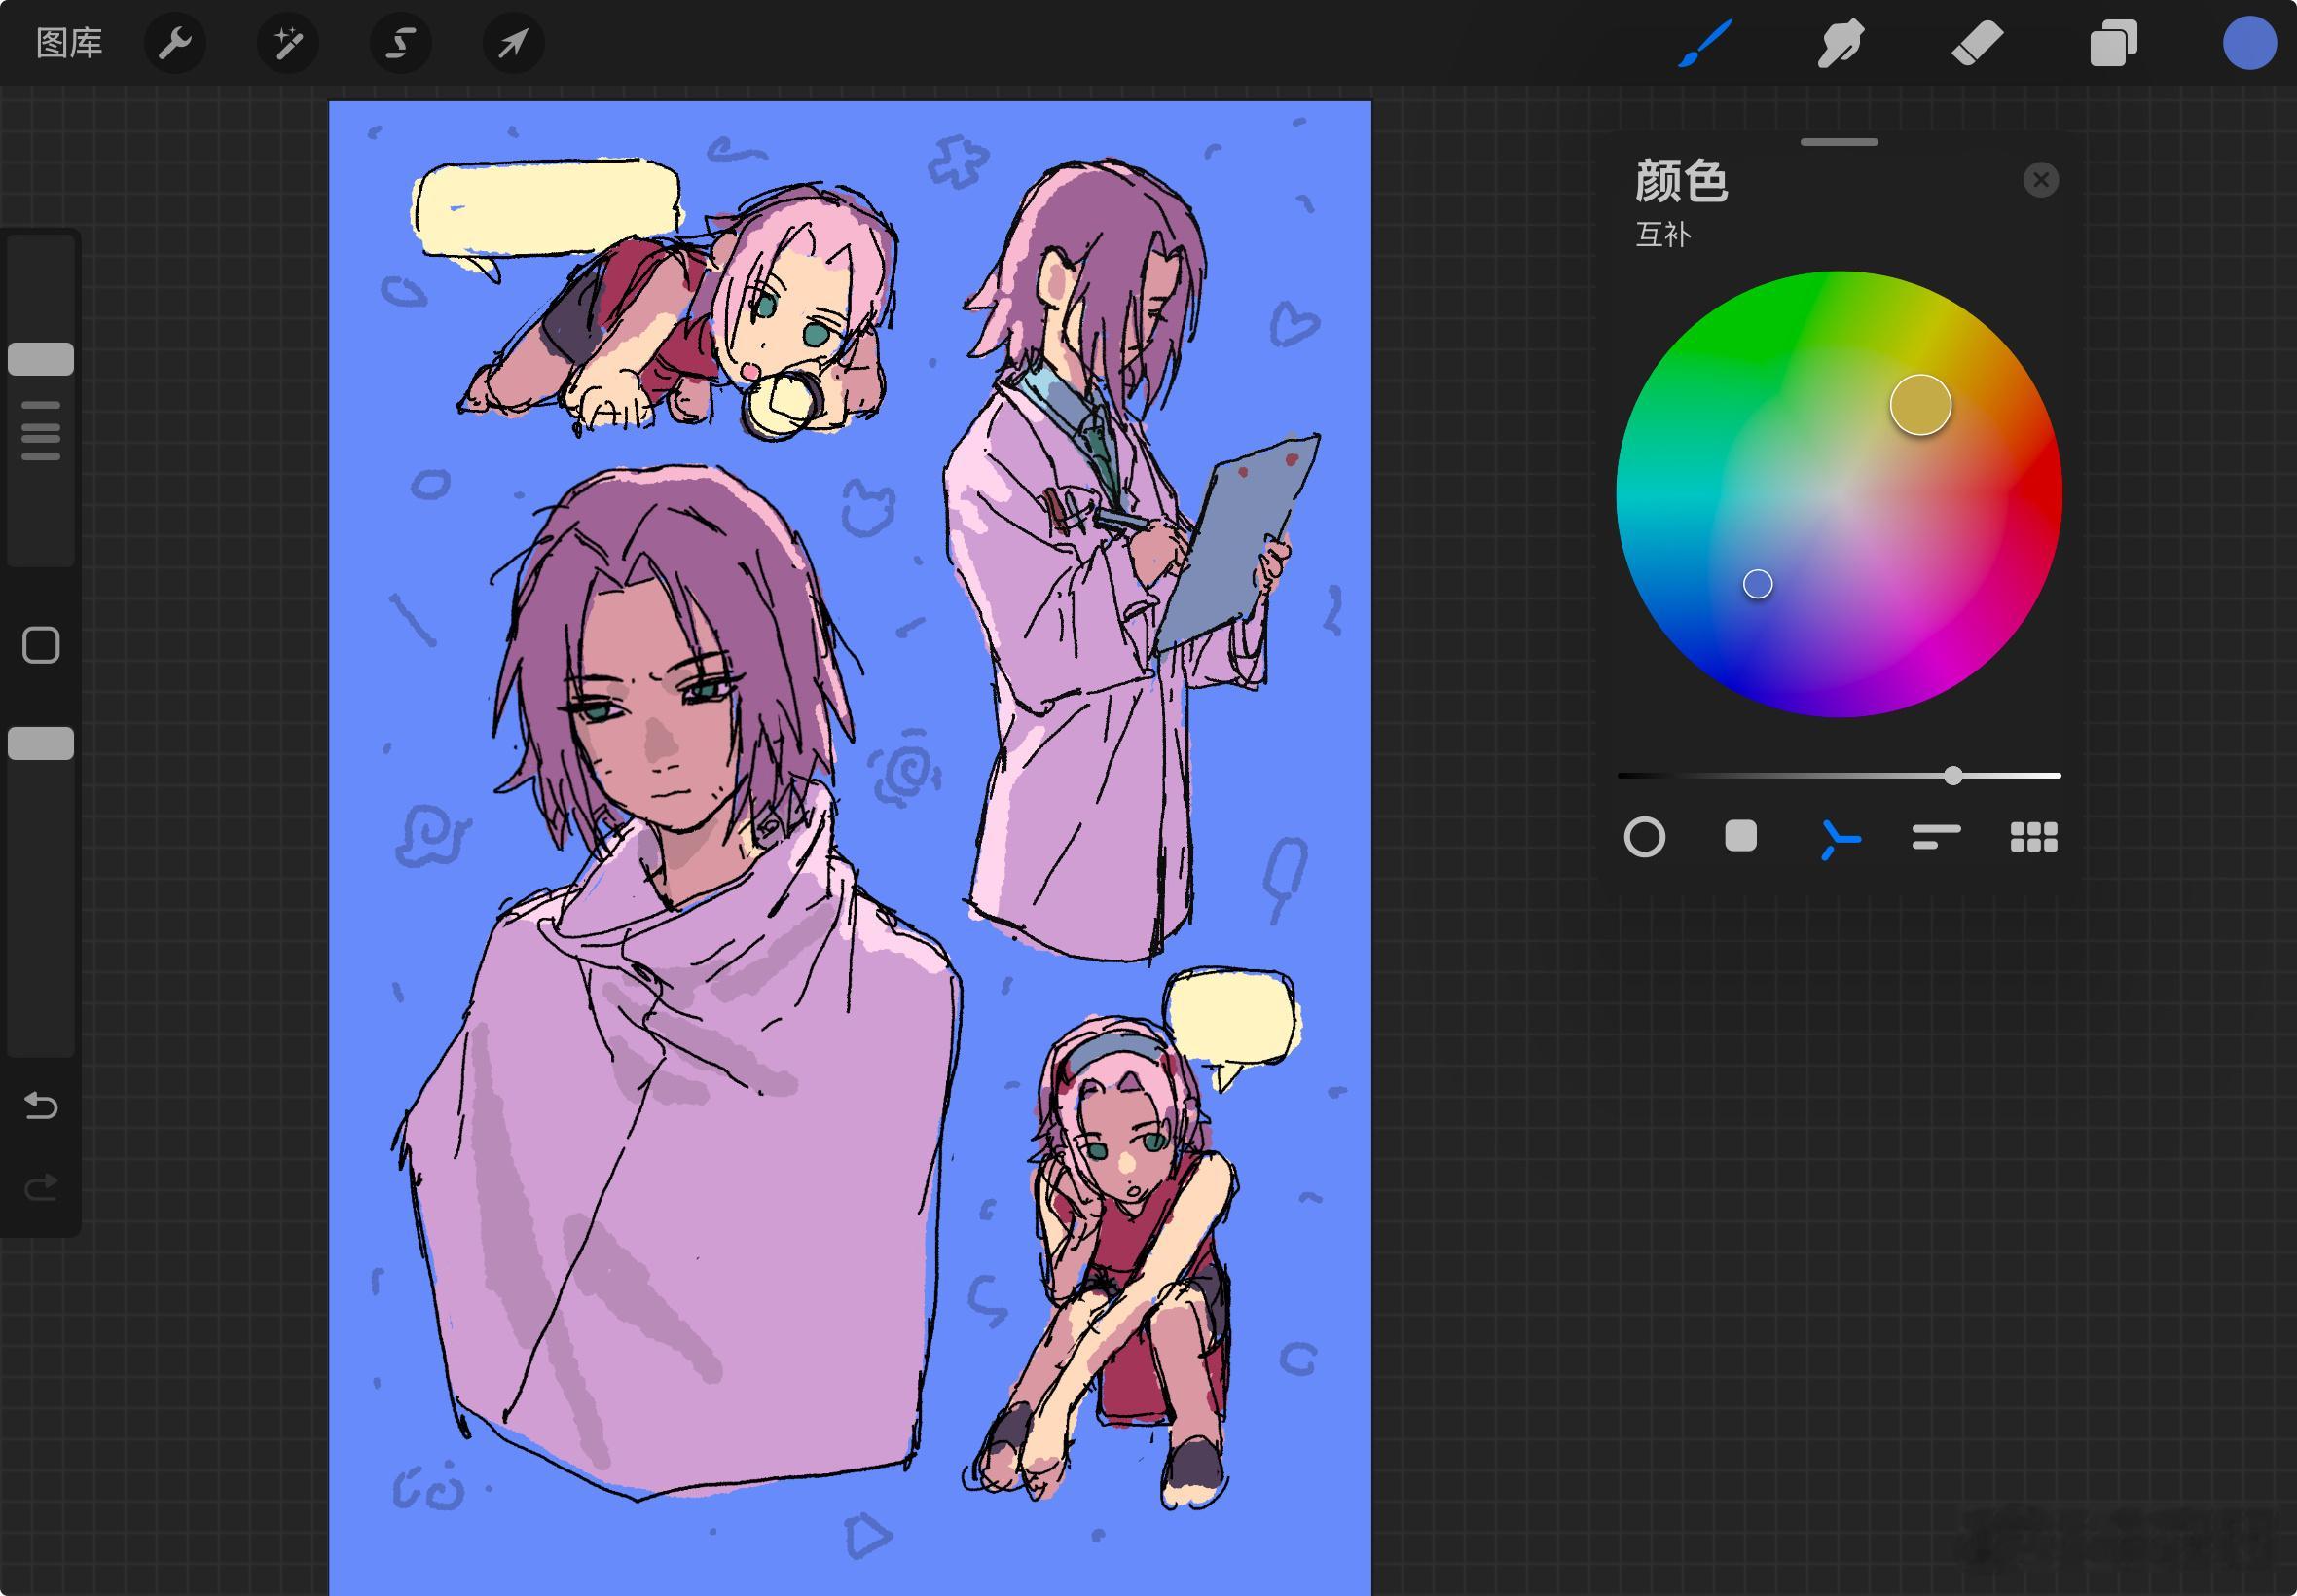Click the brush opacity slider handle
This screenshot has height=1596, width=2297.
[41, 743]
